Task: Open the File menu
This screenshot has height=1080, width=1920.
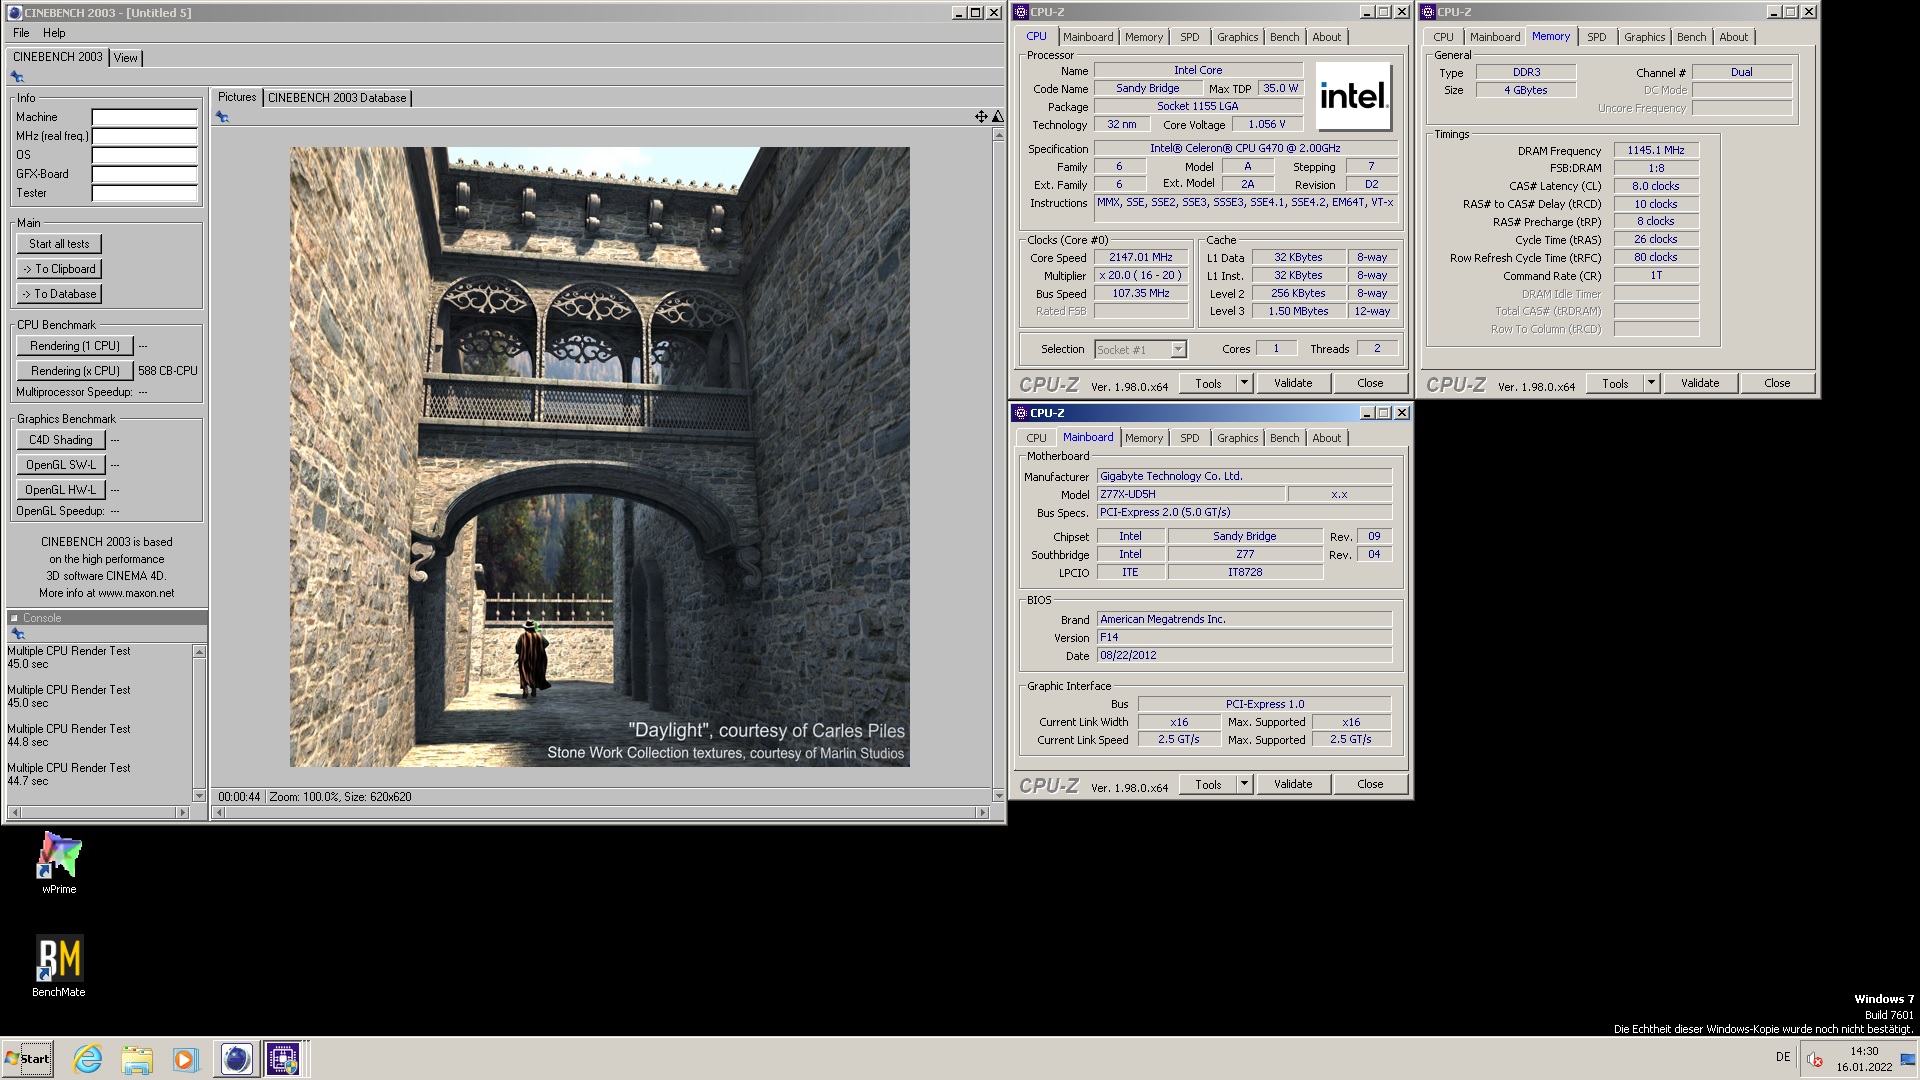Action: [21, 33]
